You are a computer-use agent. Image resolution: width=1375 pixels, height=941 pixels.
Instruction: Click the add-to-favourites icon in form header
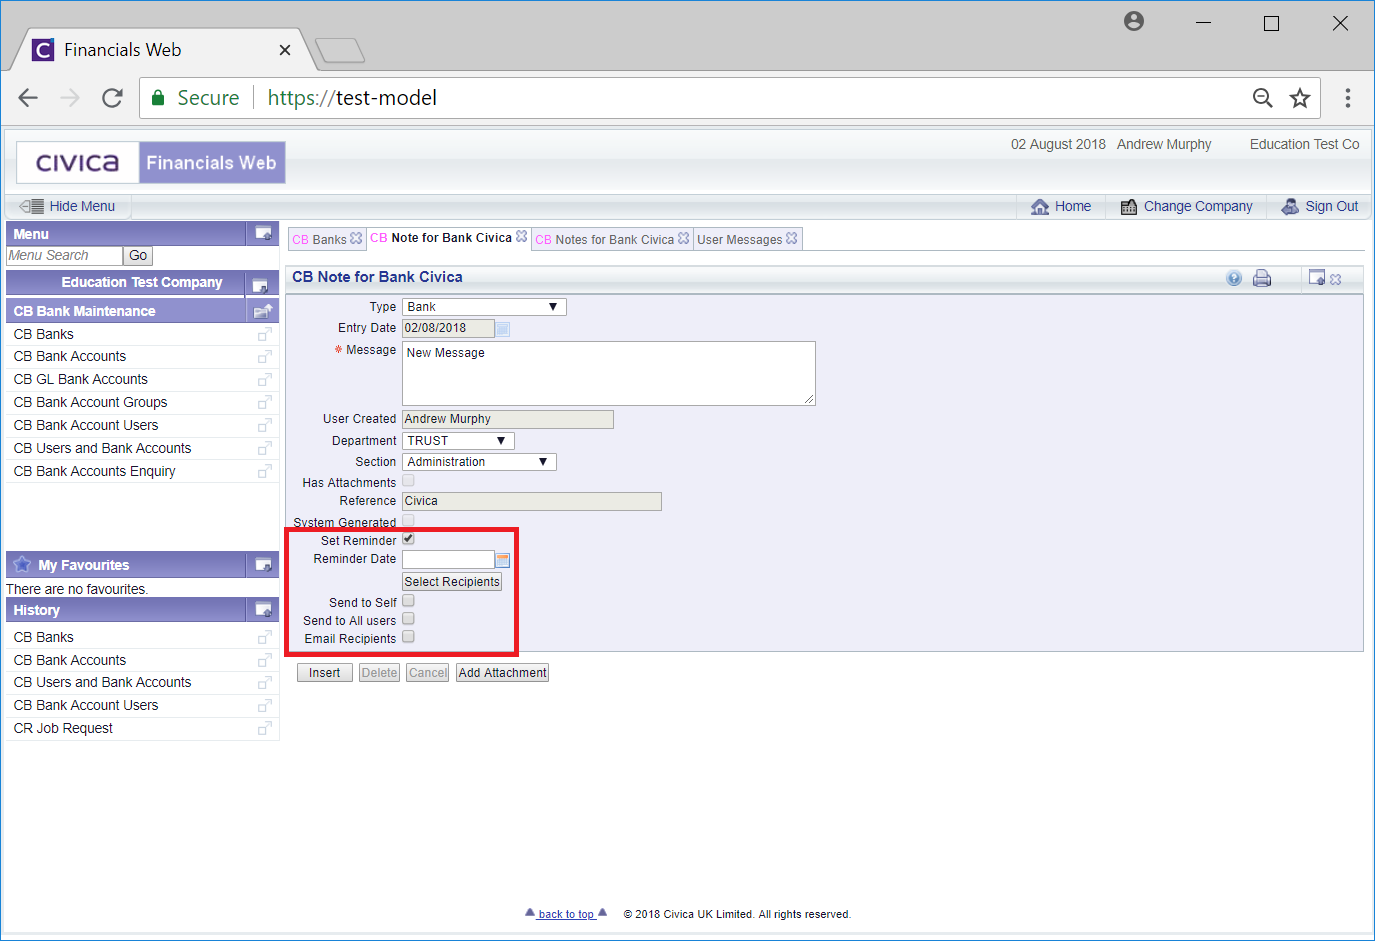(1317, 278)
